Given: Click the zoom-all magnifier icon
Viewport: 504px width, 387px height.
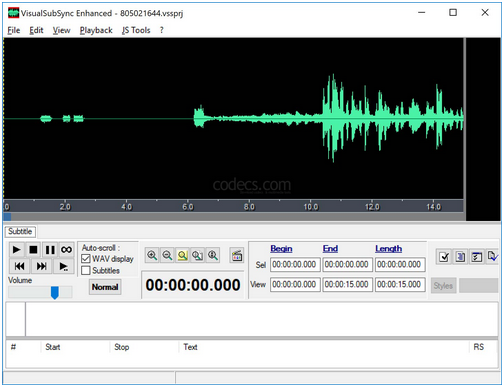Looking at the screenshot, I should point(197,256).
